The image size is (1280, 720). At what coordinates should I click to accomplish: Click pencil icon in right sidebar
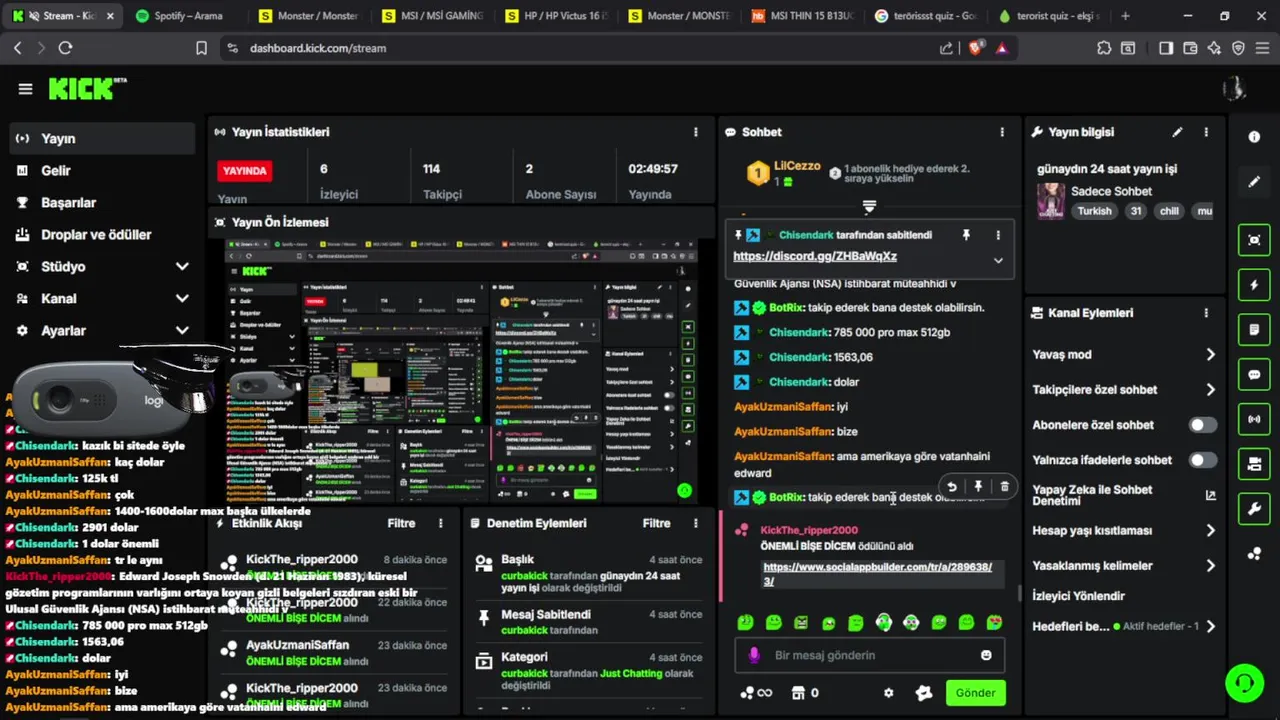[1254, 182]
